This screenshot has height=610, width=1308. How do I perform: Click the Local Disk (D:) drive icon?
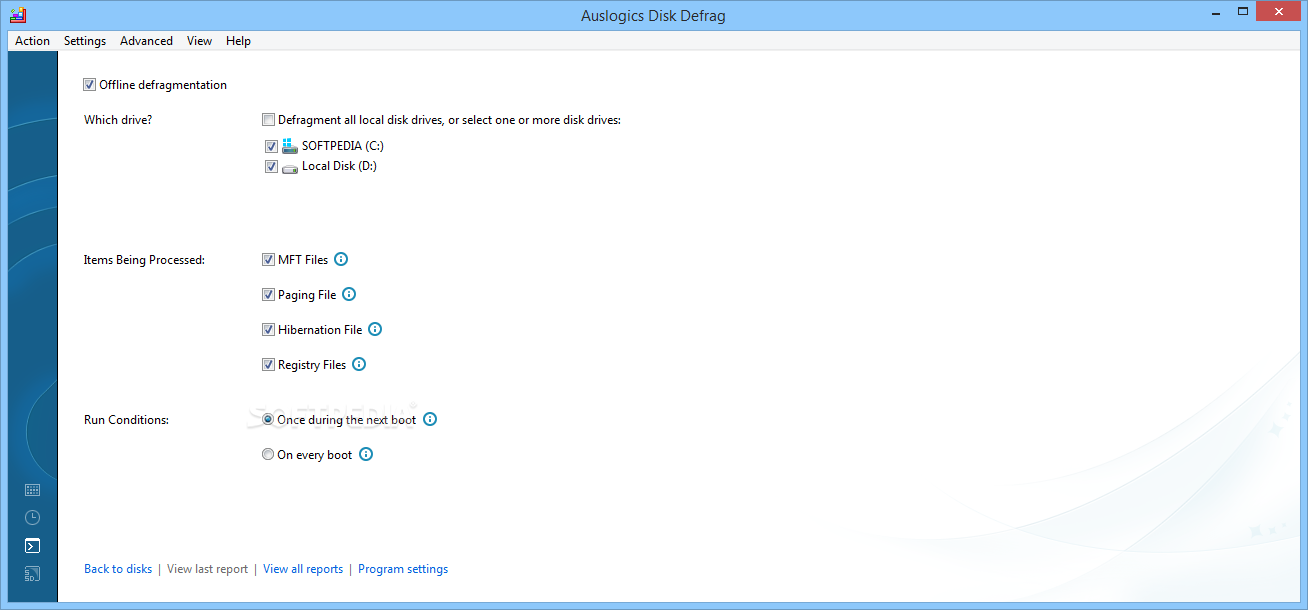point(290,167)
